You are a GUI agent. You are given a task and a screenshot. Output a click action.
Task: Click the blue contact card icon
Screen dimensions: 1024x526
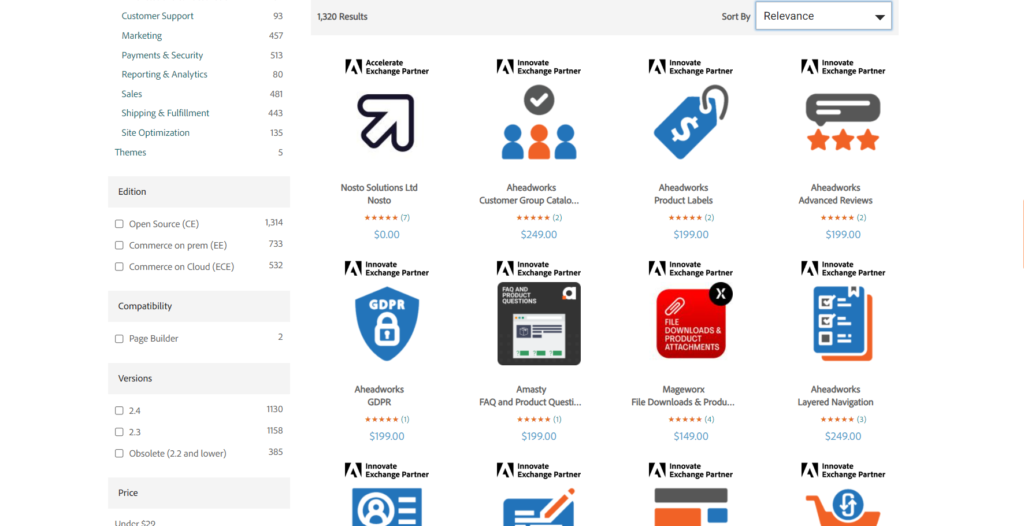(x=387, y=506)
